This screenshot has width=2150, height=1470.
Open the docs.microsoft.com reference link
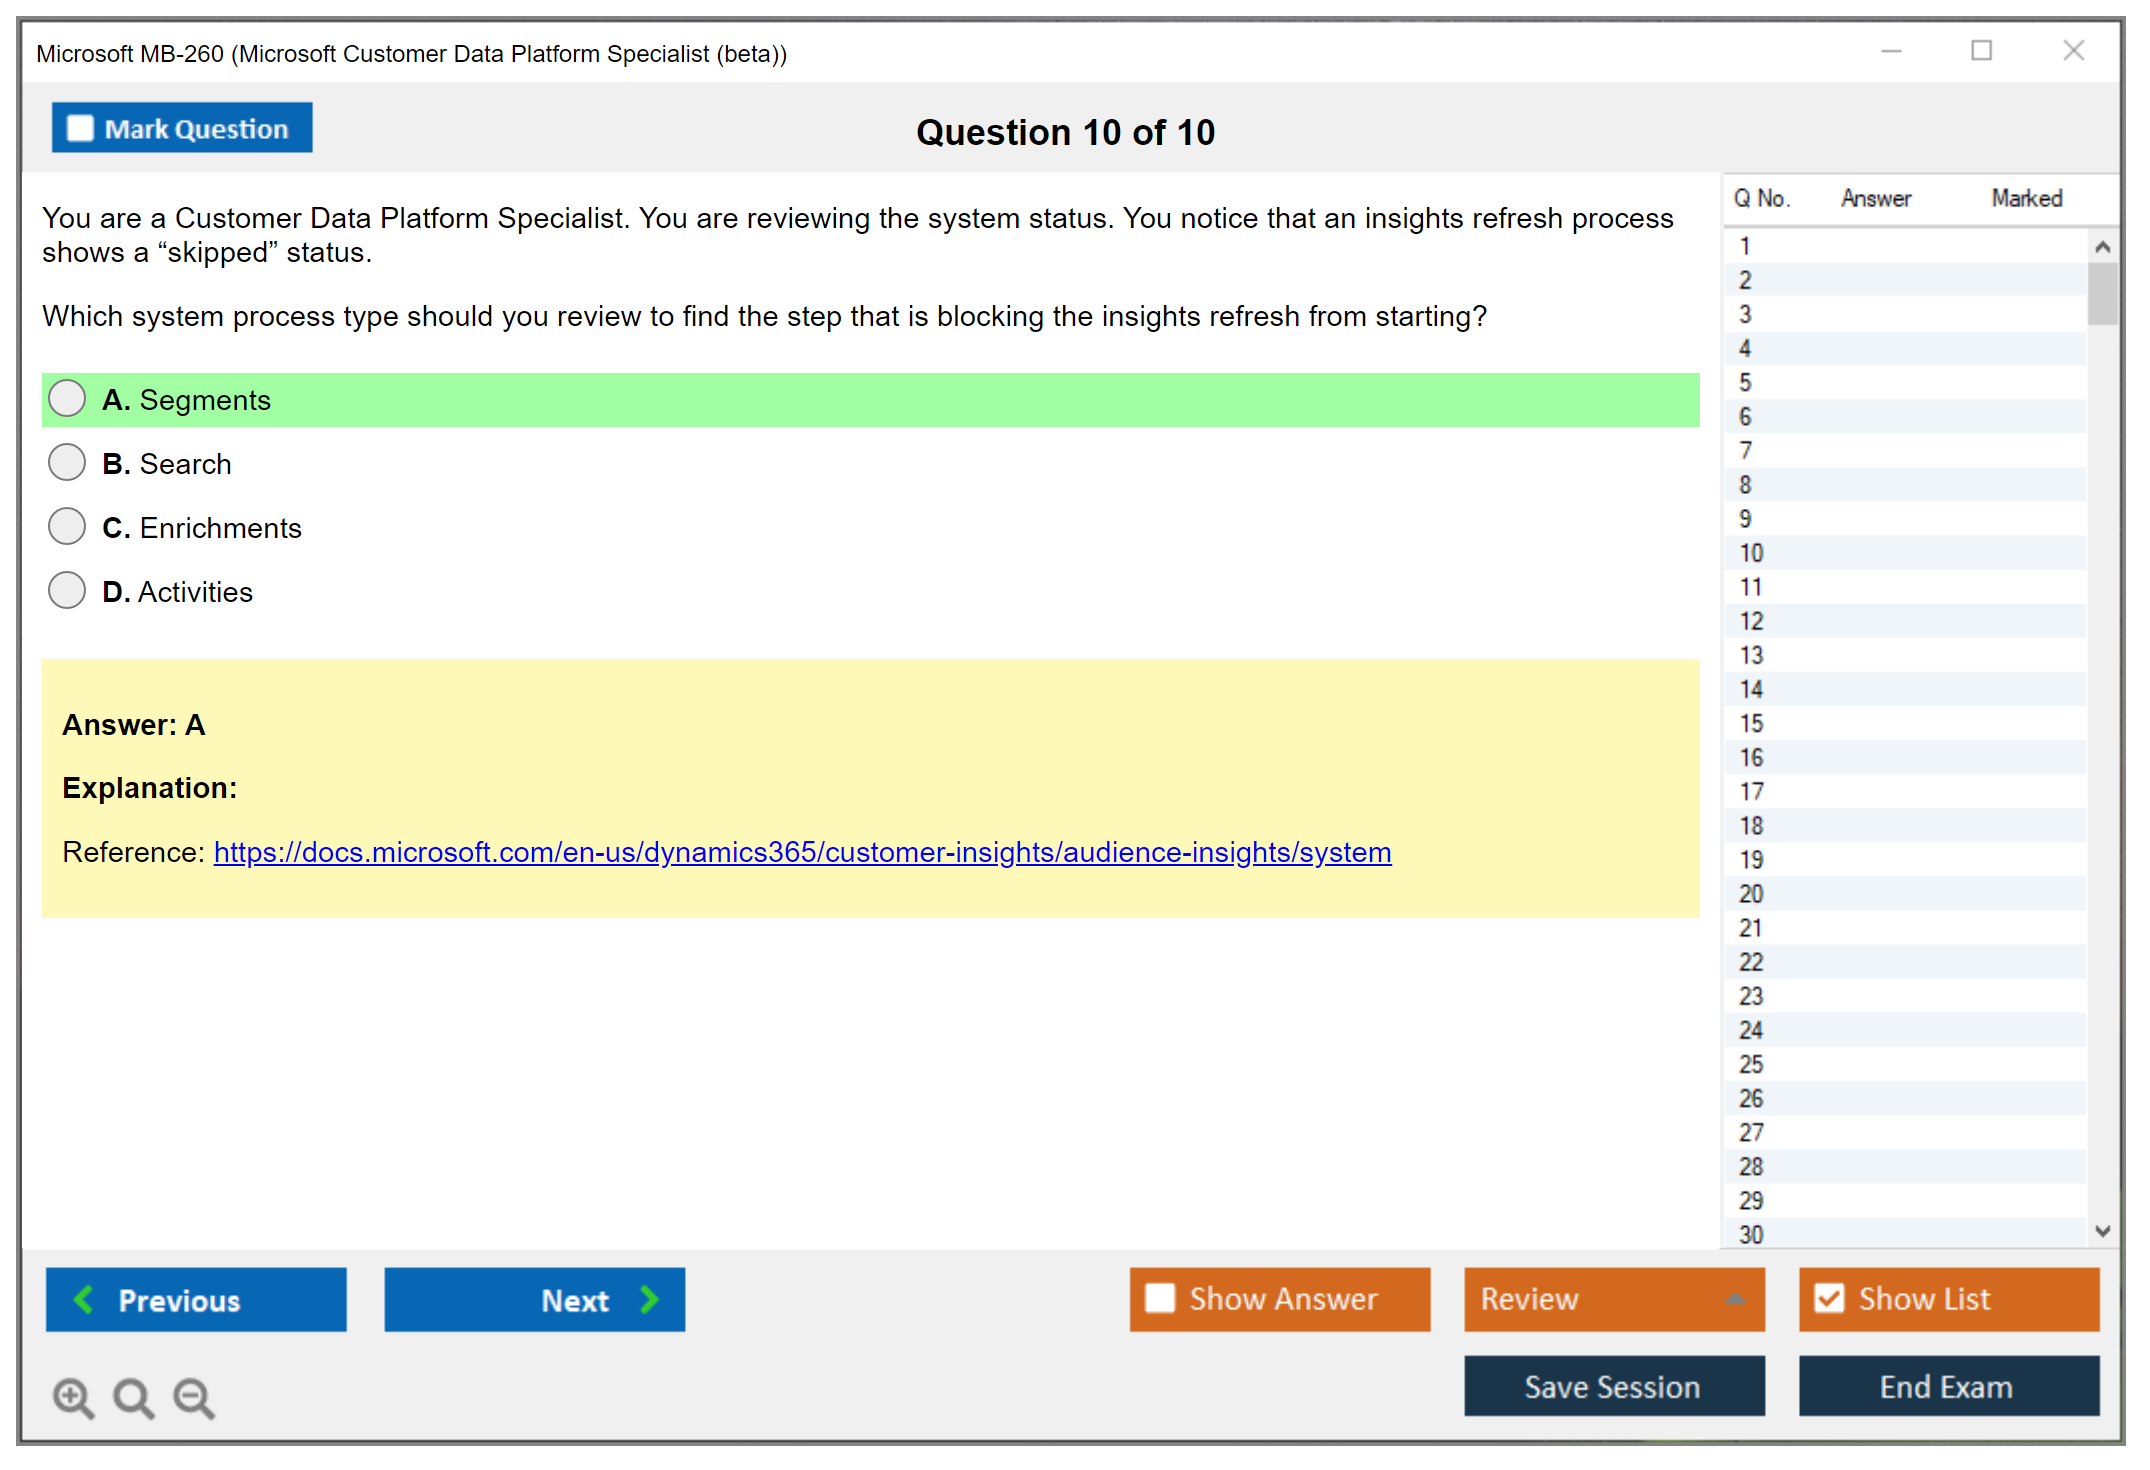tap(802, 852)
